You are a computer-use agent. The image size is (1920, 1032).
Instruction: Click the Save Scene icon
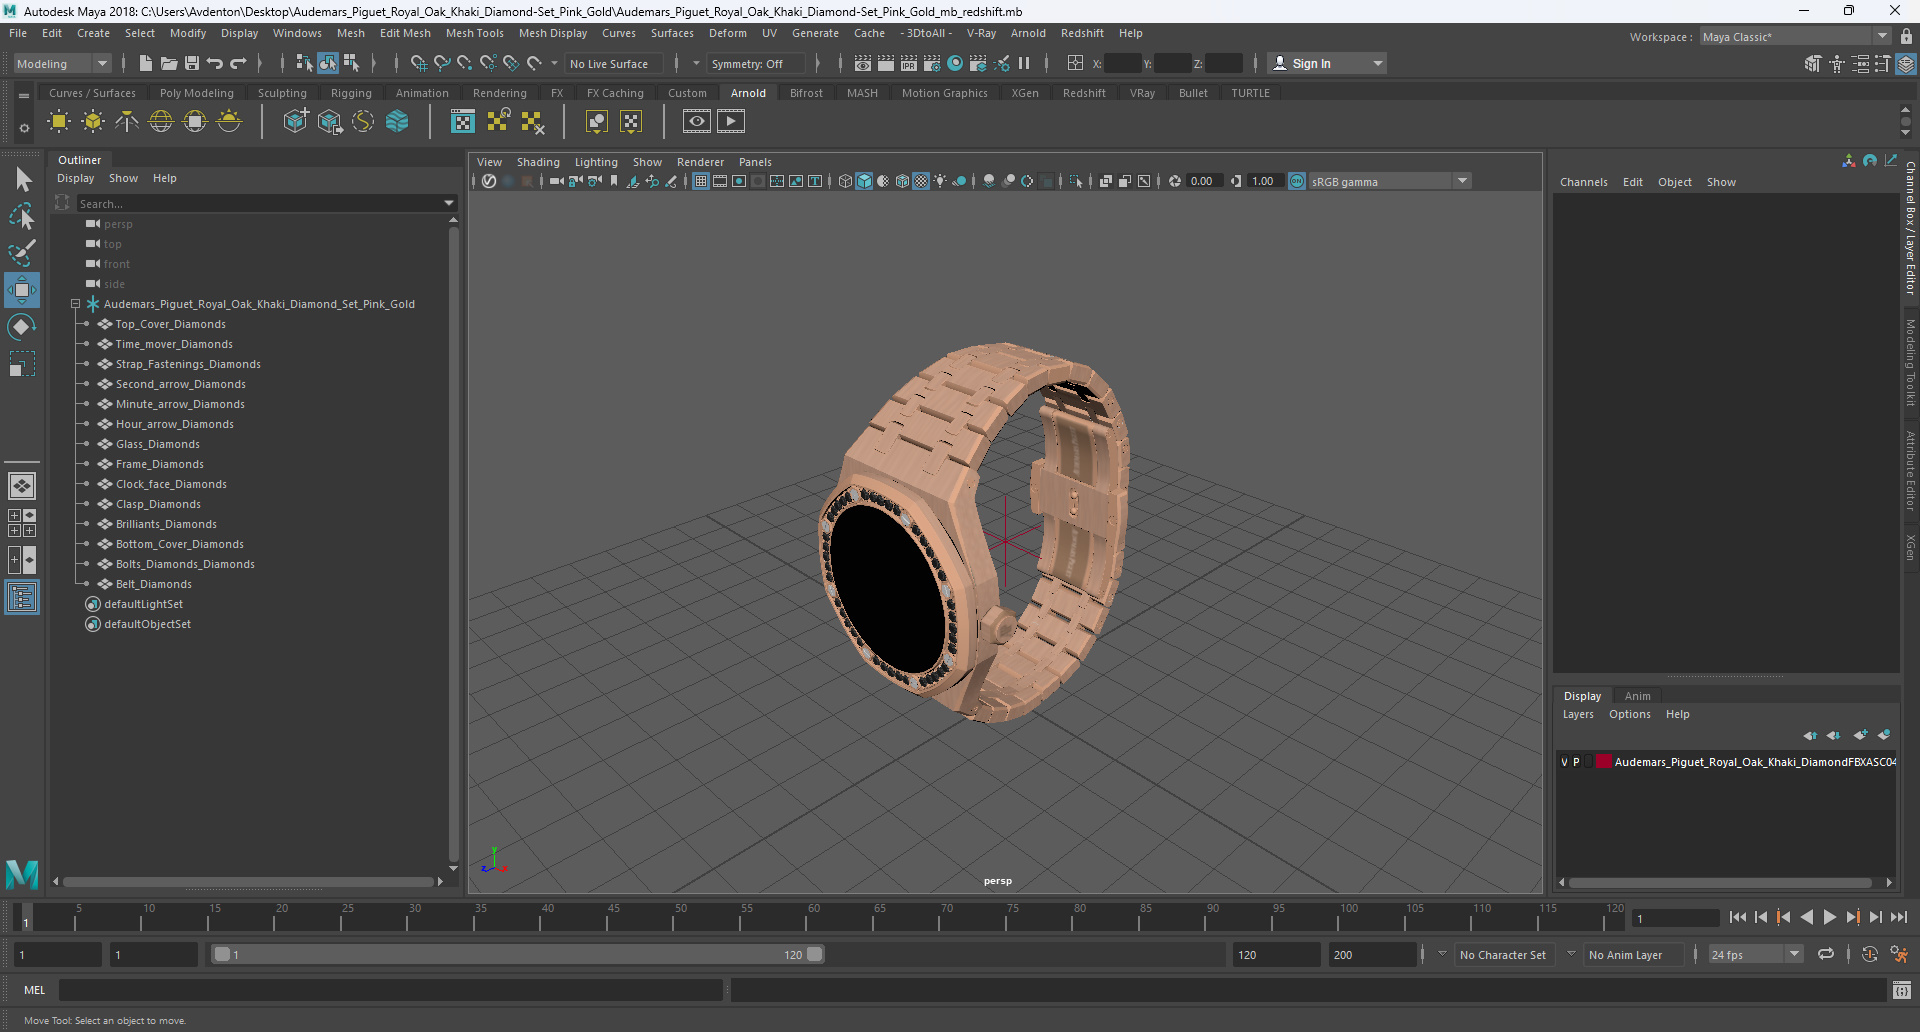[x=192, y=63]
